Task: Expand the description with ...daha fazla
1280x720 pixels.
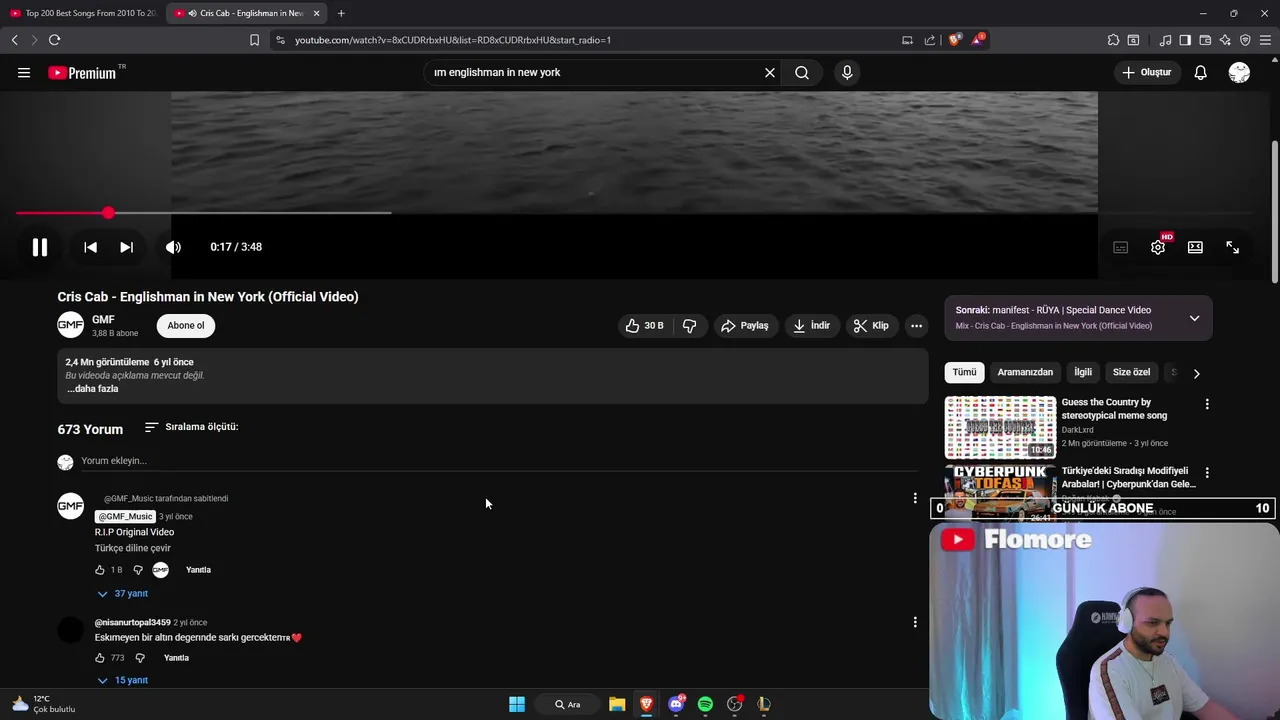Action: pos(93,389)
